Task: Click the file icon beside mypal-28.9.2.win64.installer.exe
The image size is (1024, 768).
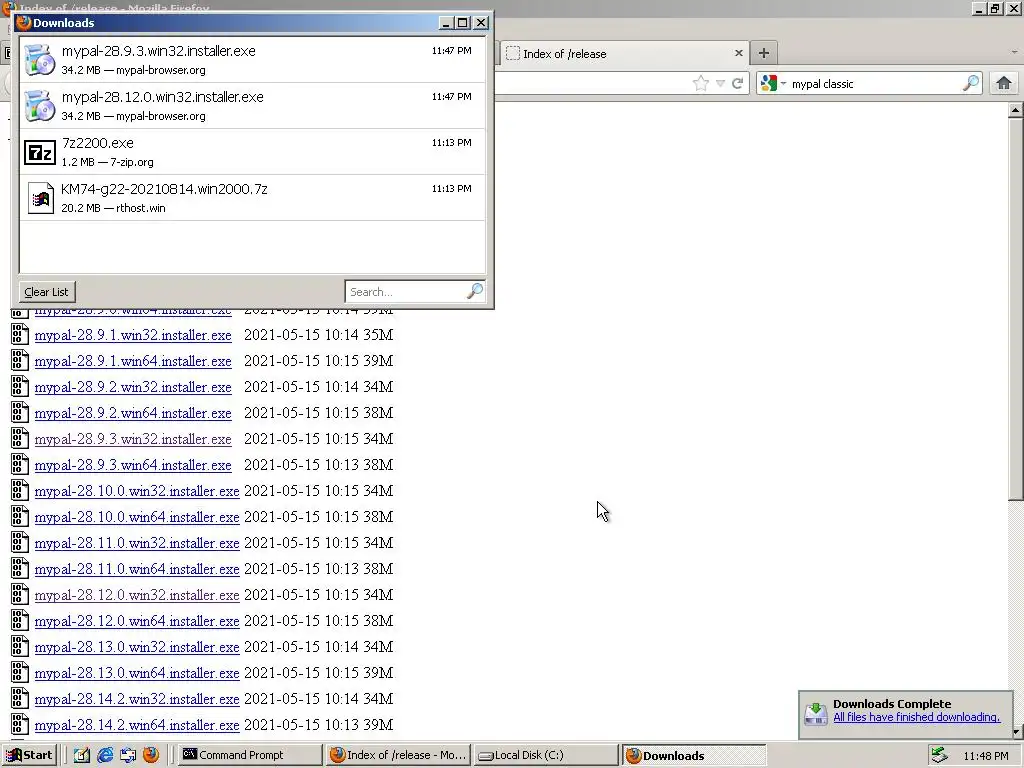Action: click(20, 413)
